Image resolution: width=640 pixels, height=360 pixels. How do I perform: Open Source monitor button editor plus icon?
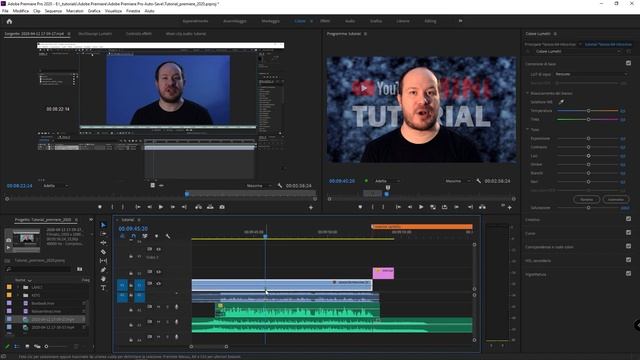(311, 208)
